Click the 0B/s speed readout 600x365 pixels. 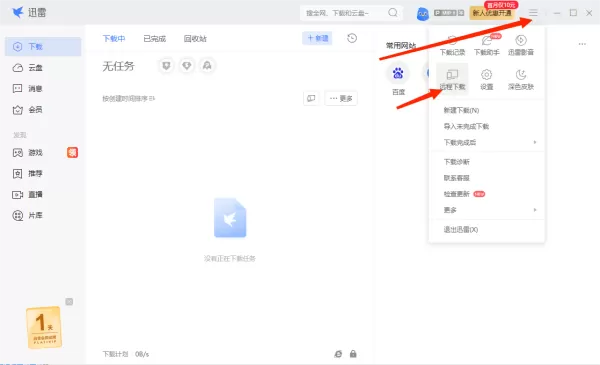point(142,354)
